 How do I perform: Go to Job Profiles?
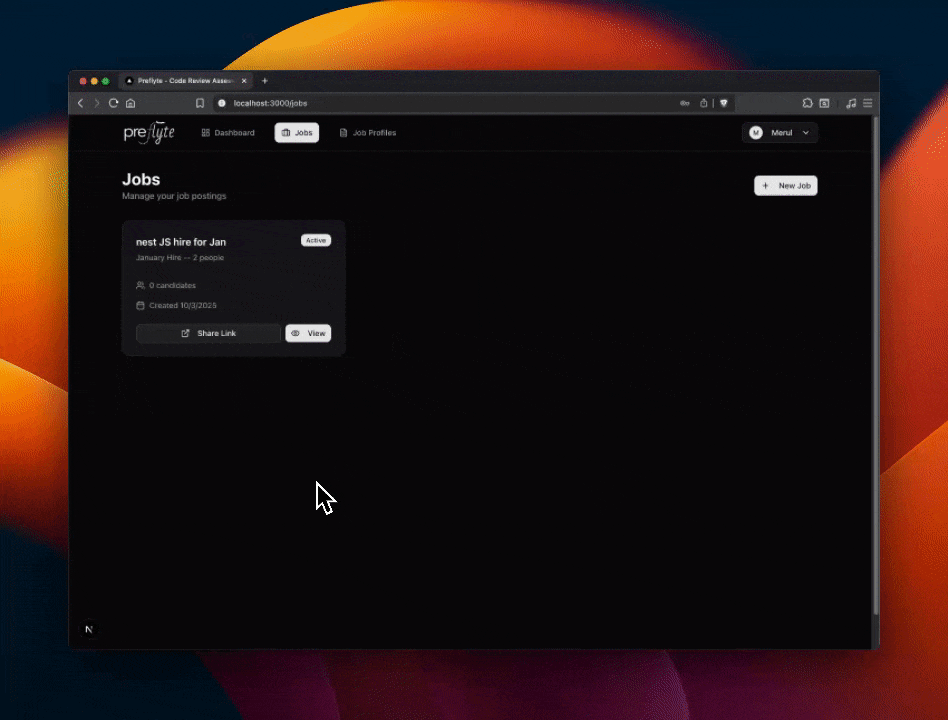(x=368, y=133)
